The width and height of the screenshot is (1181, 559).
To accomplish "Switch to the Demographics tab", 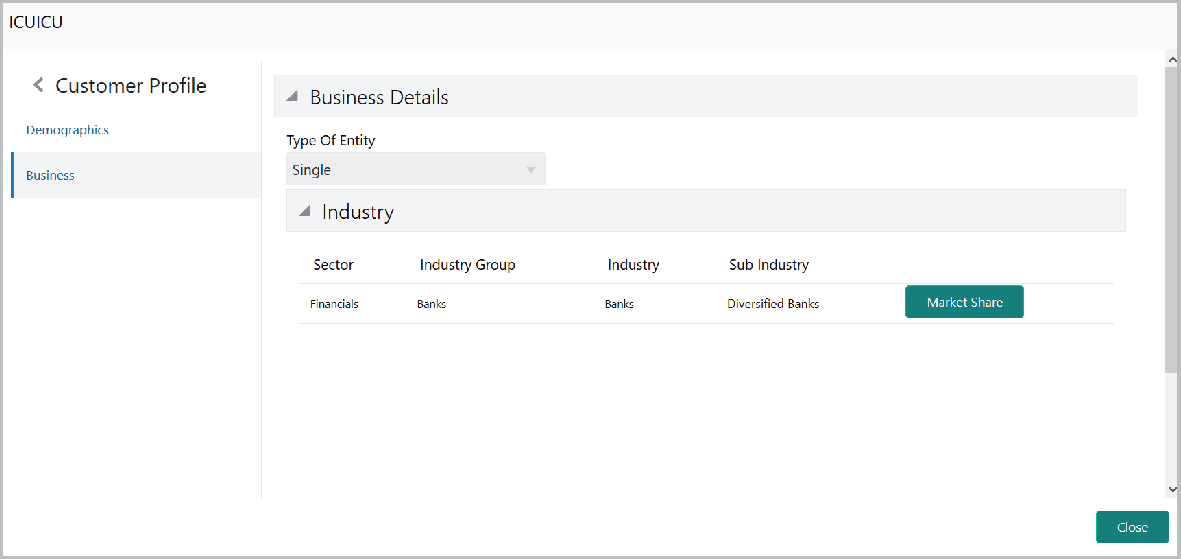I will (x=67, y=130).
